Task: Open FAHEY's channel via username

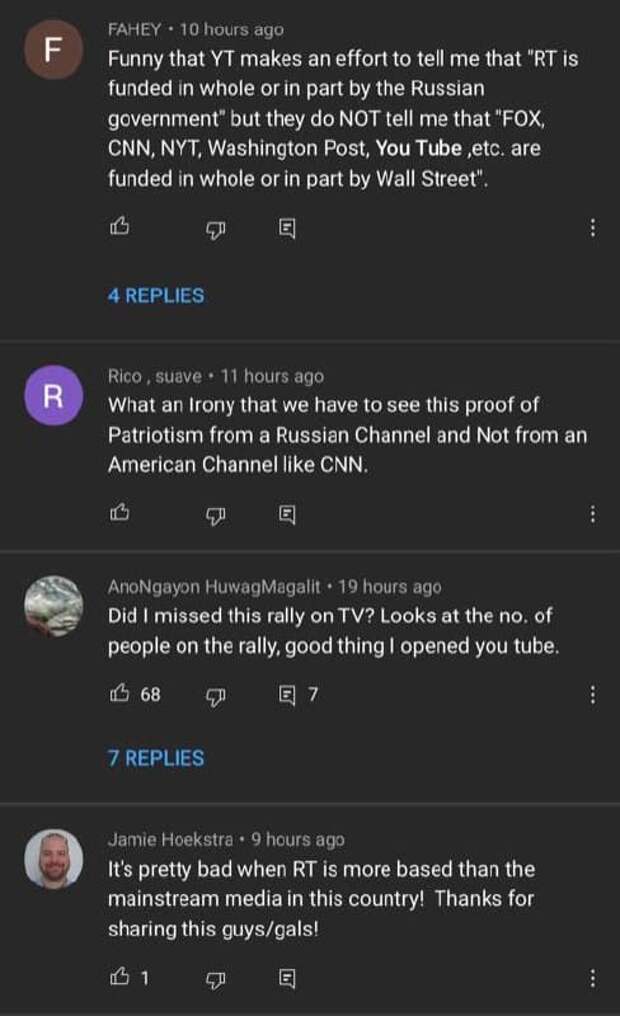Action: 134,29
